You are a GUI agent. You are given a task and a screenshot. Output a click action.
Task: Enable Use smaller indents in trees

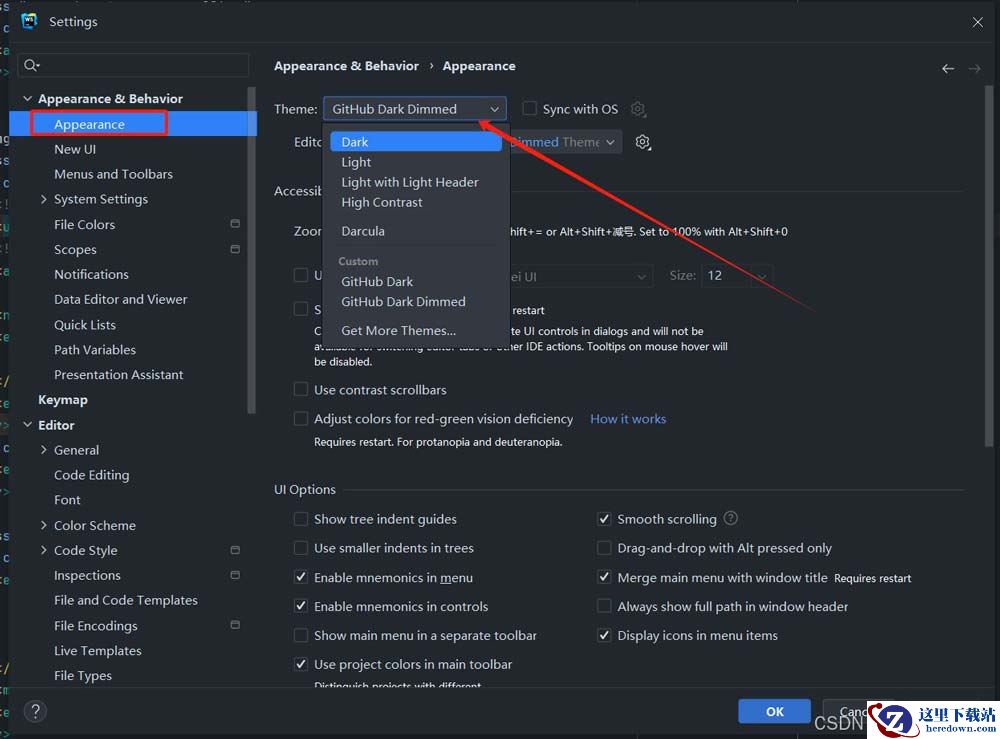[x=300, y=548]
